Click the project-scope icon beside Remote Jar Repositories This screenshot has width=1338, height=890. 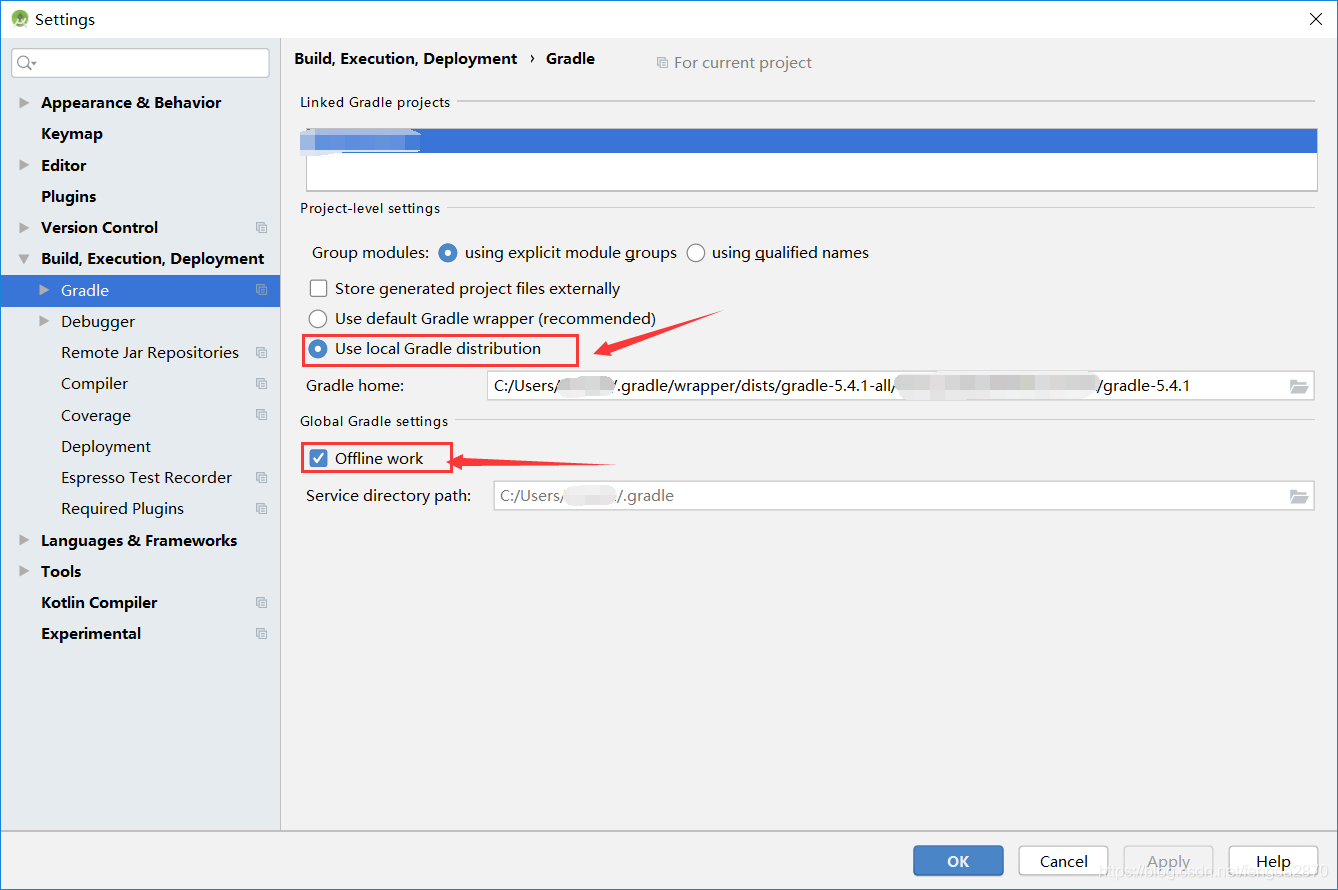click(x=262, y=353)
